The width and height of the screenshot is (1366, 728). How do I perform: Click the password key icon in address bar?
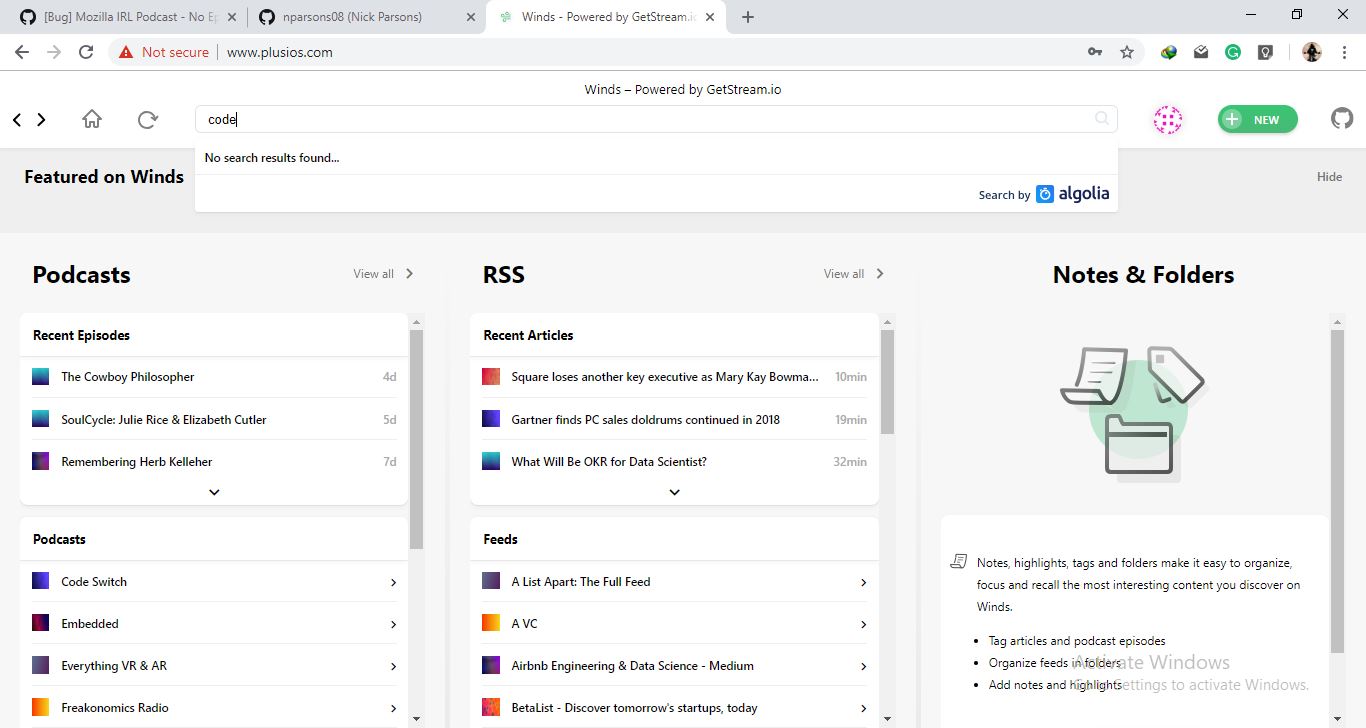[1094, 51]
